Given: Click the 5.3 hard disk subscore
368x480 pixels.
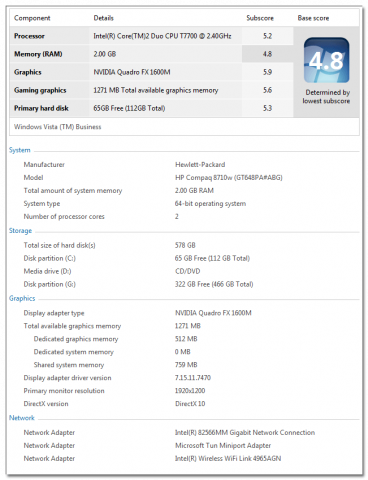Looking at the screenshot, I should pyautogui.click(x=267, y=108).
